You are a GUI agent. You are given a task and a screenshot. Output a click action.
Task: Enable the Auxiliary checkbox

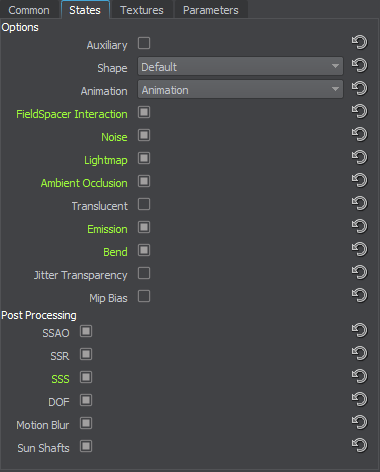pos(144,43)
